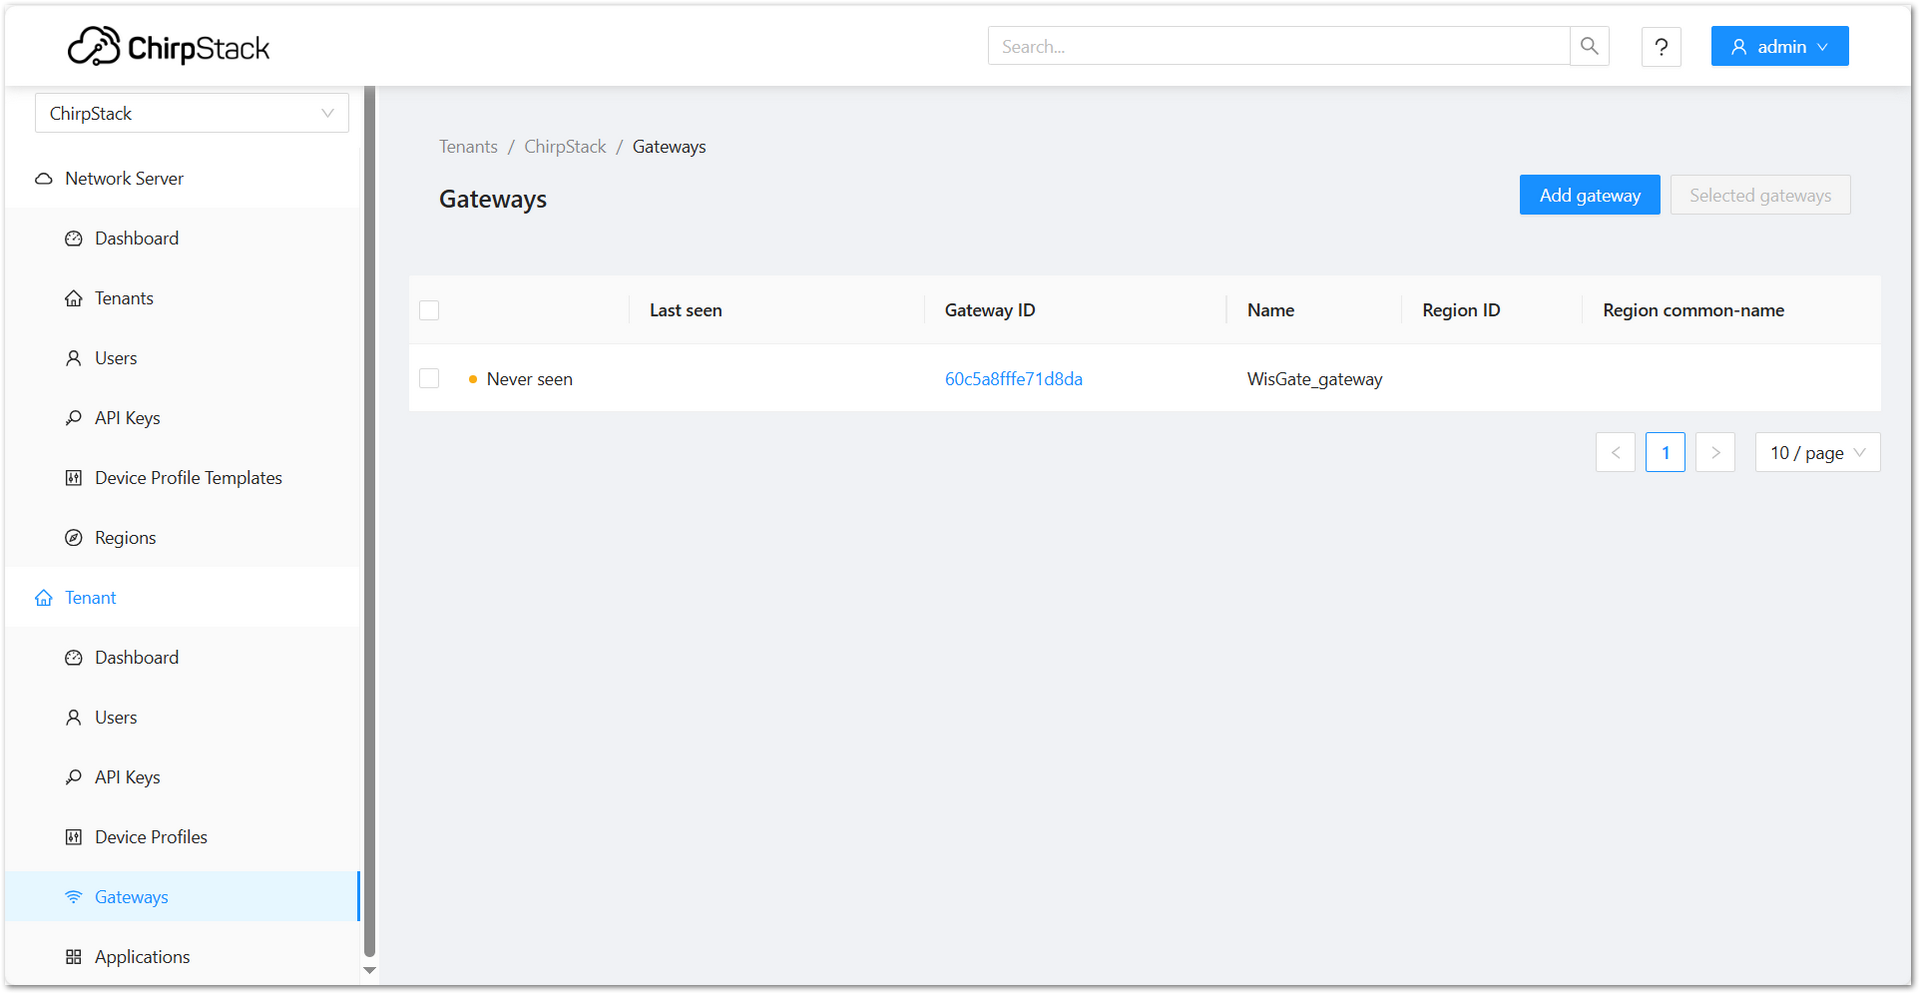Viewport: 1920px width, 994px height.
Task: Click the Network Server cloud icon
Action: tap(44, 179)
